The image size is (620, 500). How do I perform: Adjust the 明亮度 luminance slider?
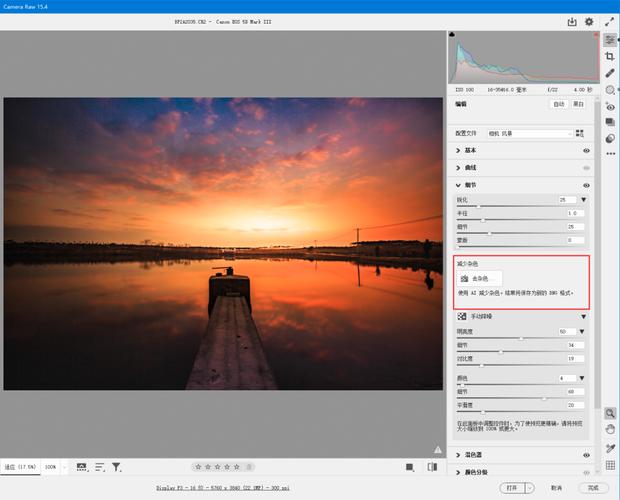coord(520,339)
